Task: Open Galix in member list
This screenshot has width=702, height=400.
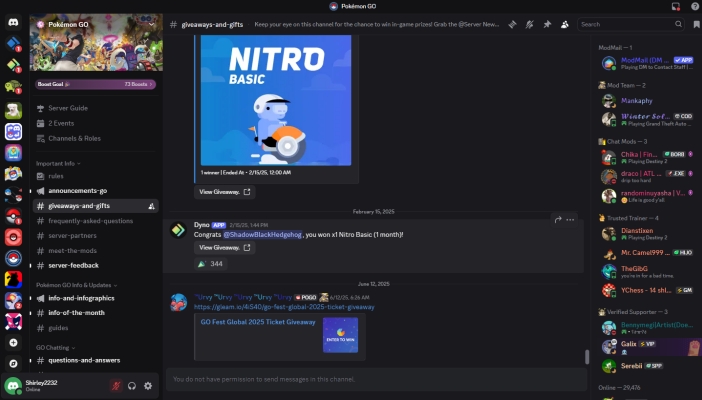Action: pyautogui.click(x=650, y=347)
